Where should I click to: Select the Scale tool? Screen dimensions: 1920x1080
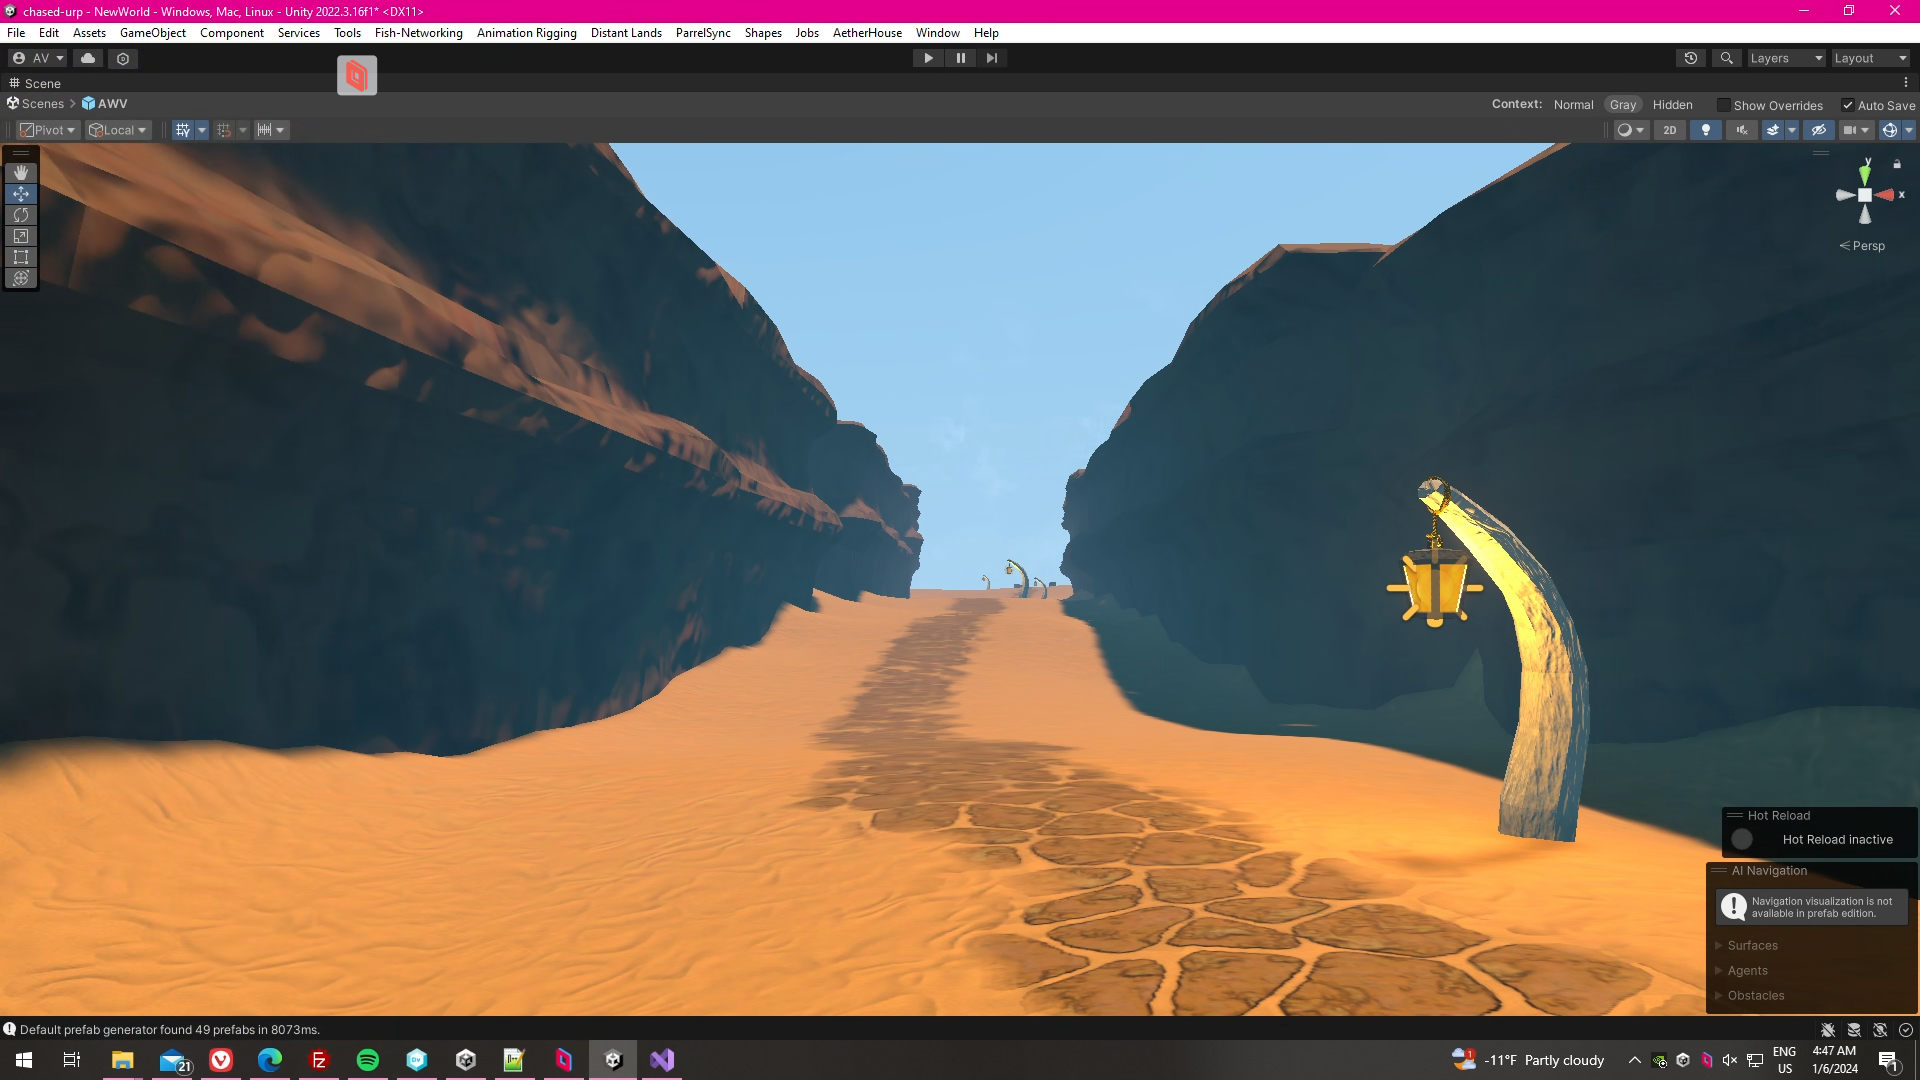(21, 236)
